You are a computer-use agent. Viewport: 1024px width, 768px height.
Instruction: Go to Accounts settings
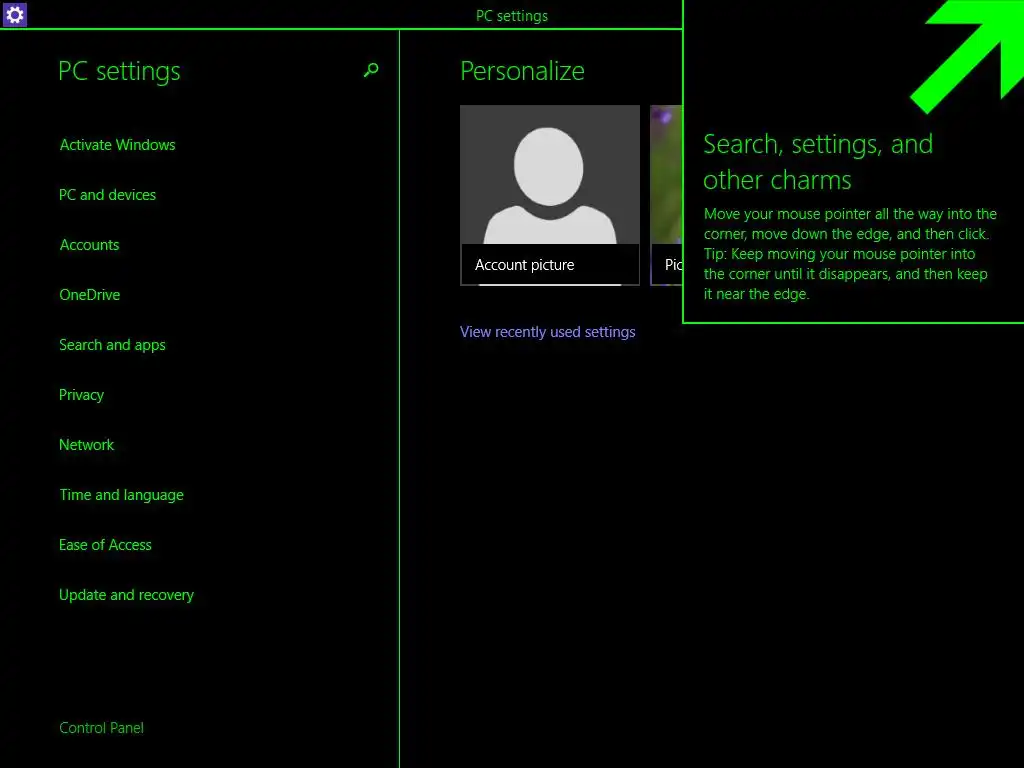(x=89, y=245)
